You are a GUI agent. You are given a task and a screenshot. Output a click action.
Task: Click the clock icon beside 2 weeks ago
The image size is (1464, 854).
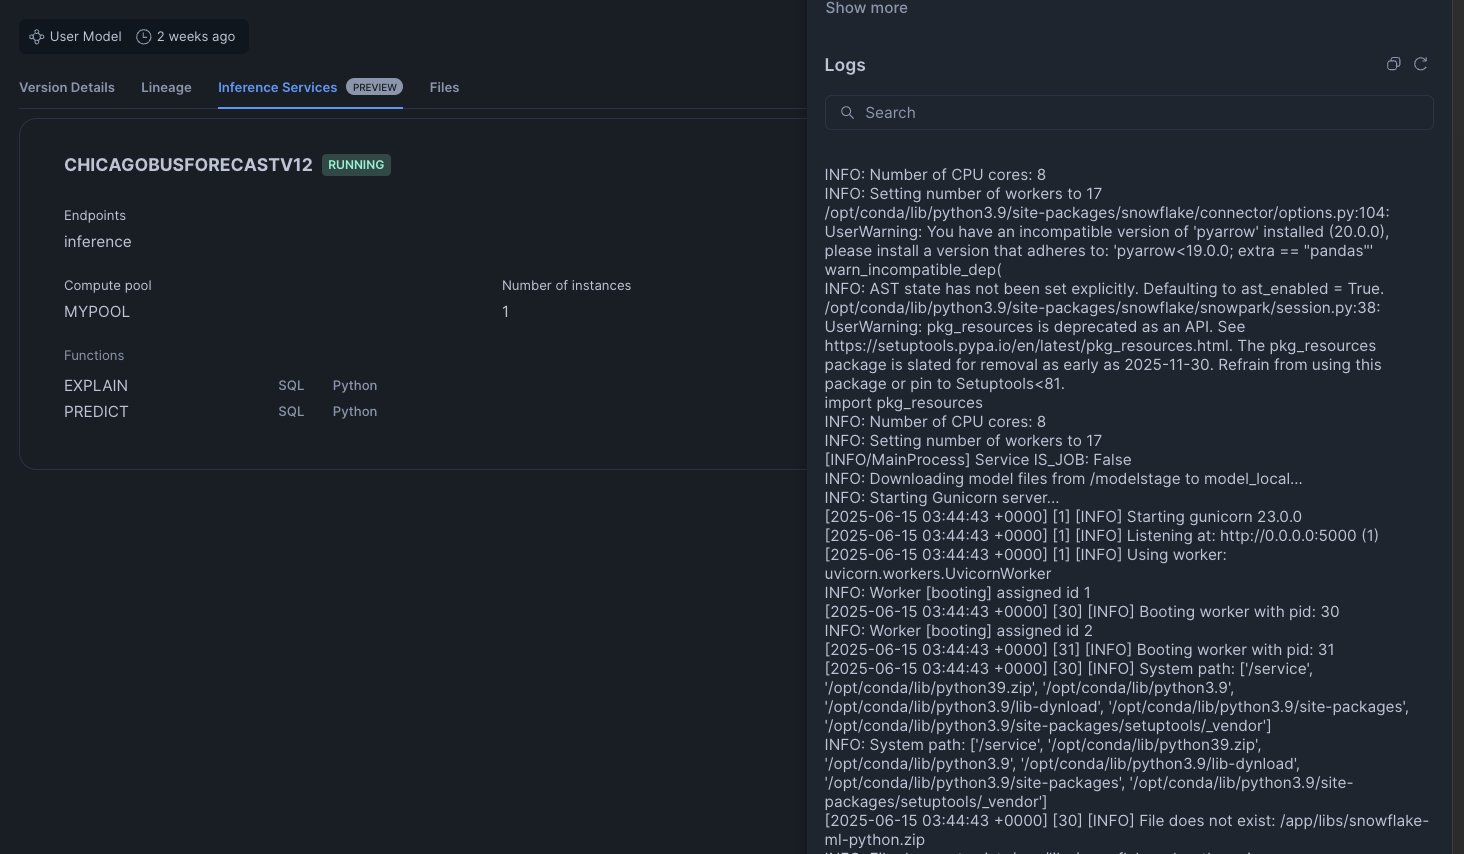coord(144,37)
